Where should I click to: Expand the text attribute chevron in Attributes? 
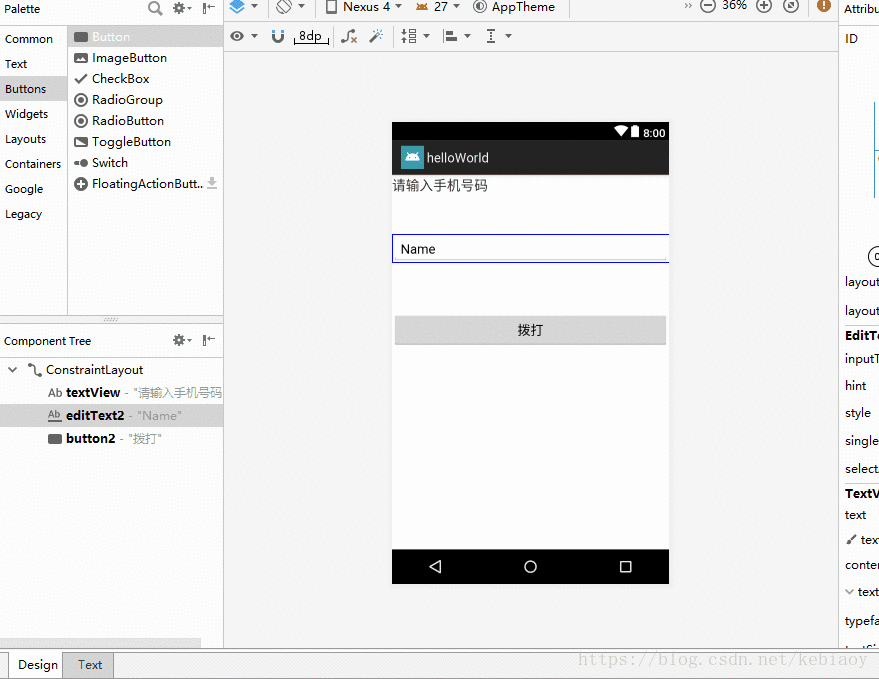[x=850, y=592]
